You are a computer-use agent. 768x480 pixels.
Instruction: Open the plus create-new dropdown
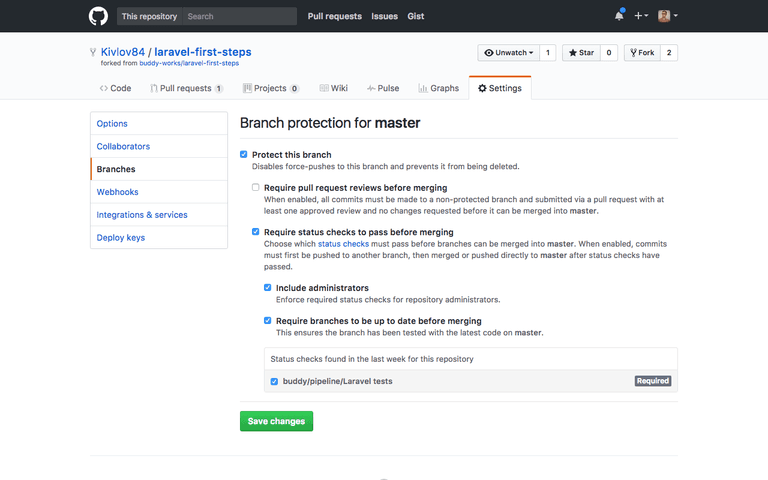(641, 16)
